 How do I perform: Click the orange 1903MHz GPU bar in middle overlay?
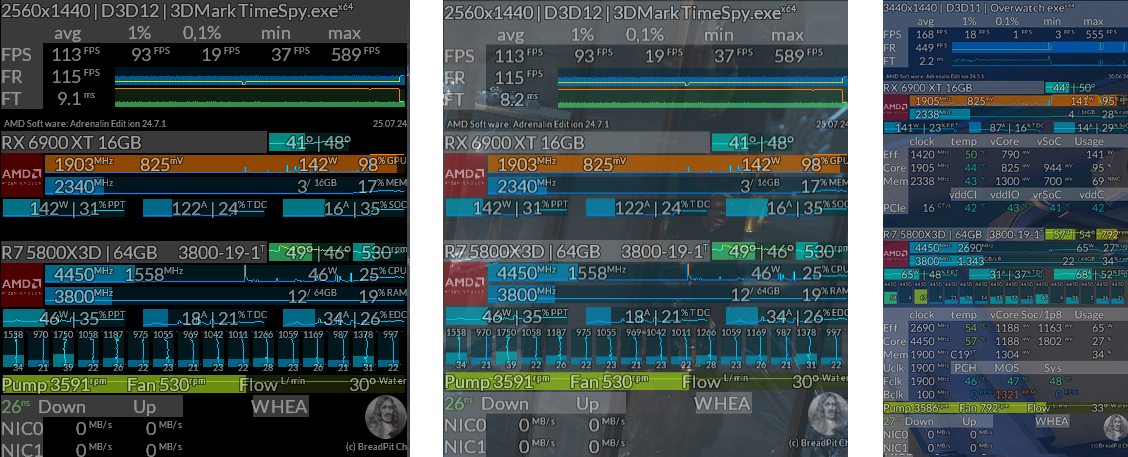tap(668, 164)
